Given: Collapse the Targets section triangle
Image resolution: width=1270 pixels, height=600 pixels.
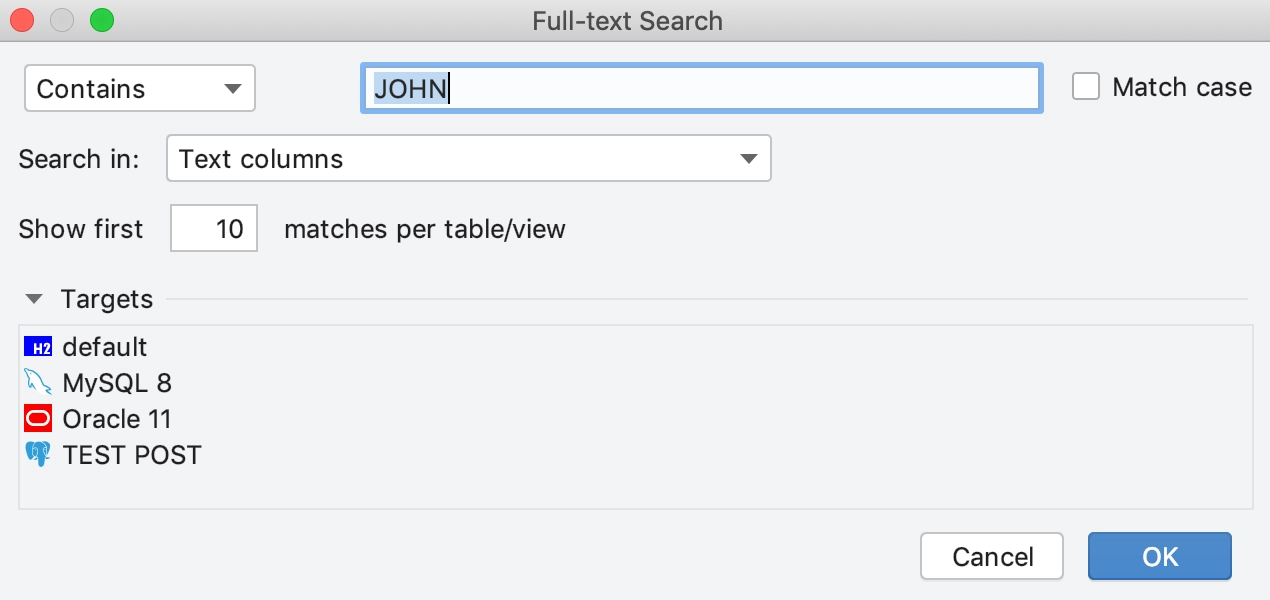Looking at the screenshot, I should click(x=35, y=299).
